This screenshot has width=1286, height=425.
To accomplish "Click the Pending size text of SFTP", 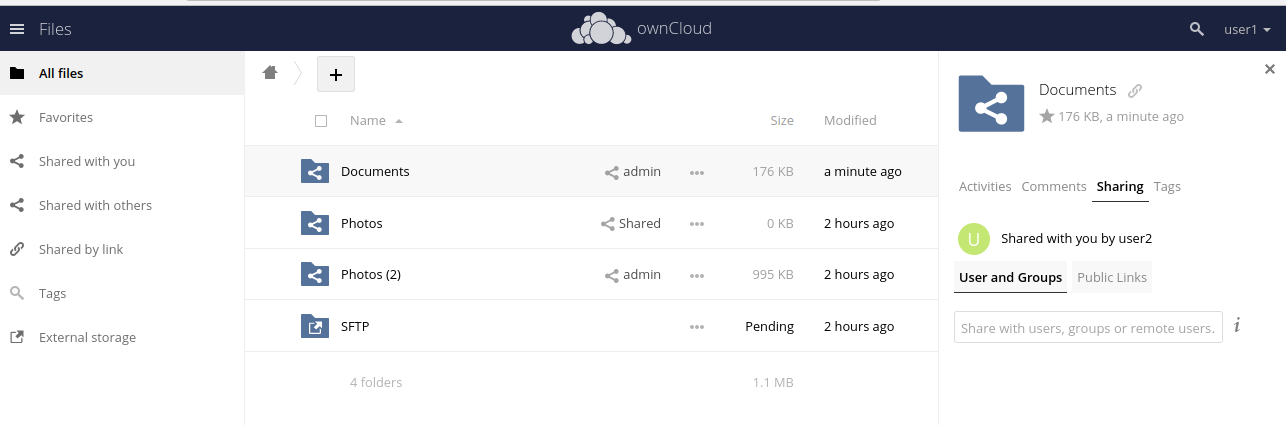I will (x=769, y=326).
